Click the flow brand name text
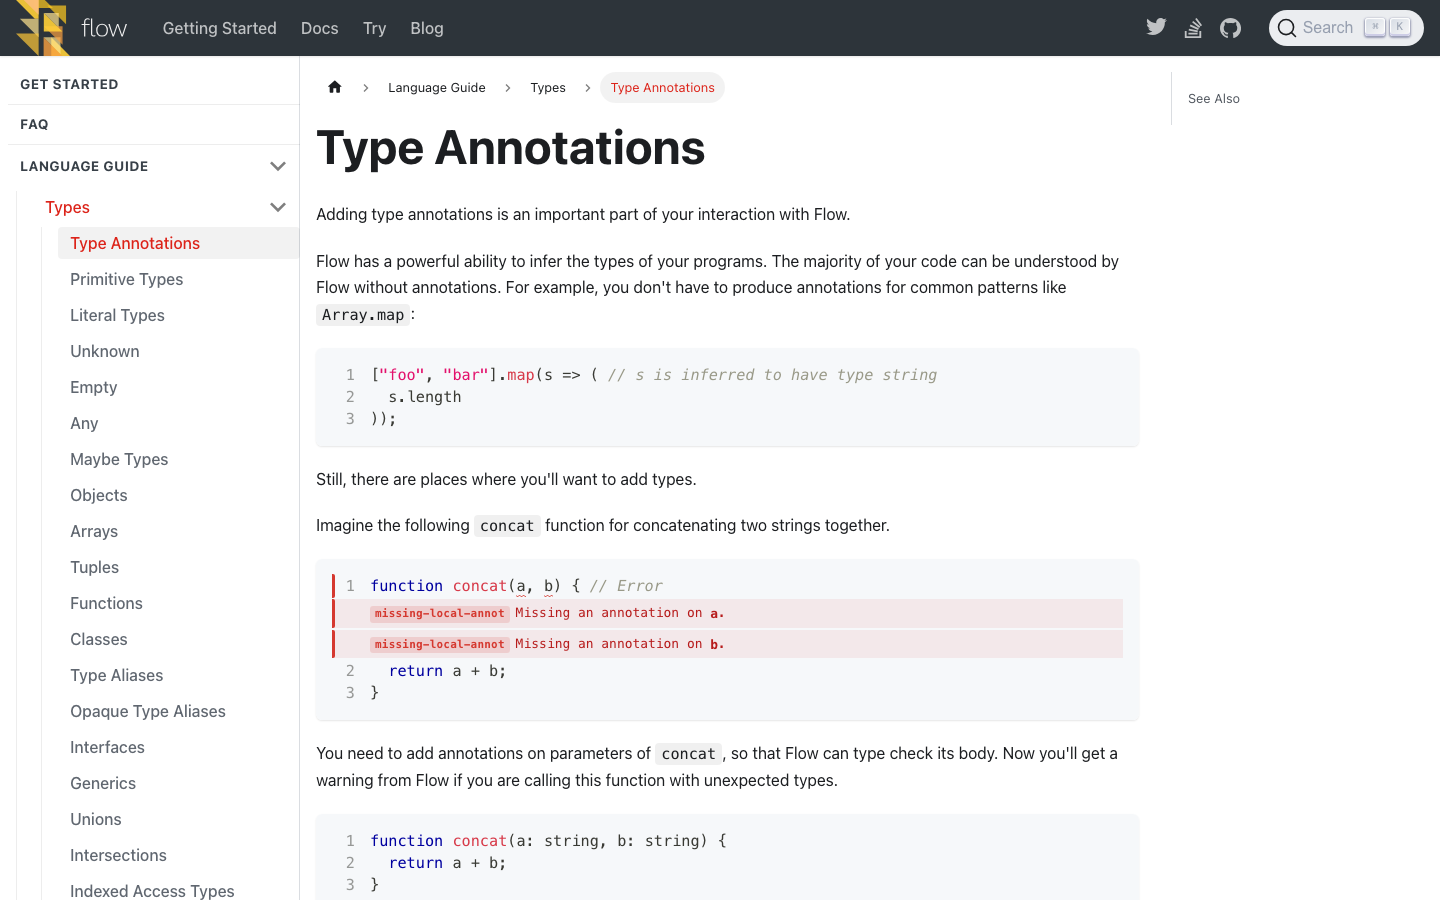The height and width of the screenshot is (900, 1440). 104,28
